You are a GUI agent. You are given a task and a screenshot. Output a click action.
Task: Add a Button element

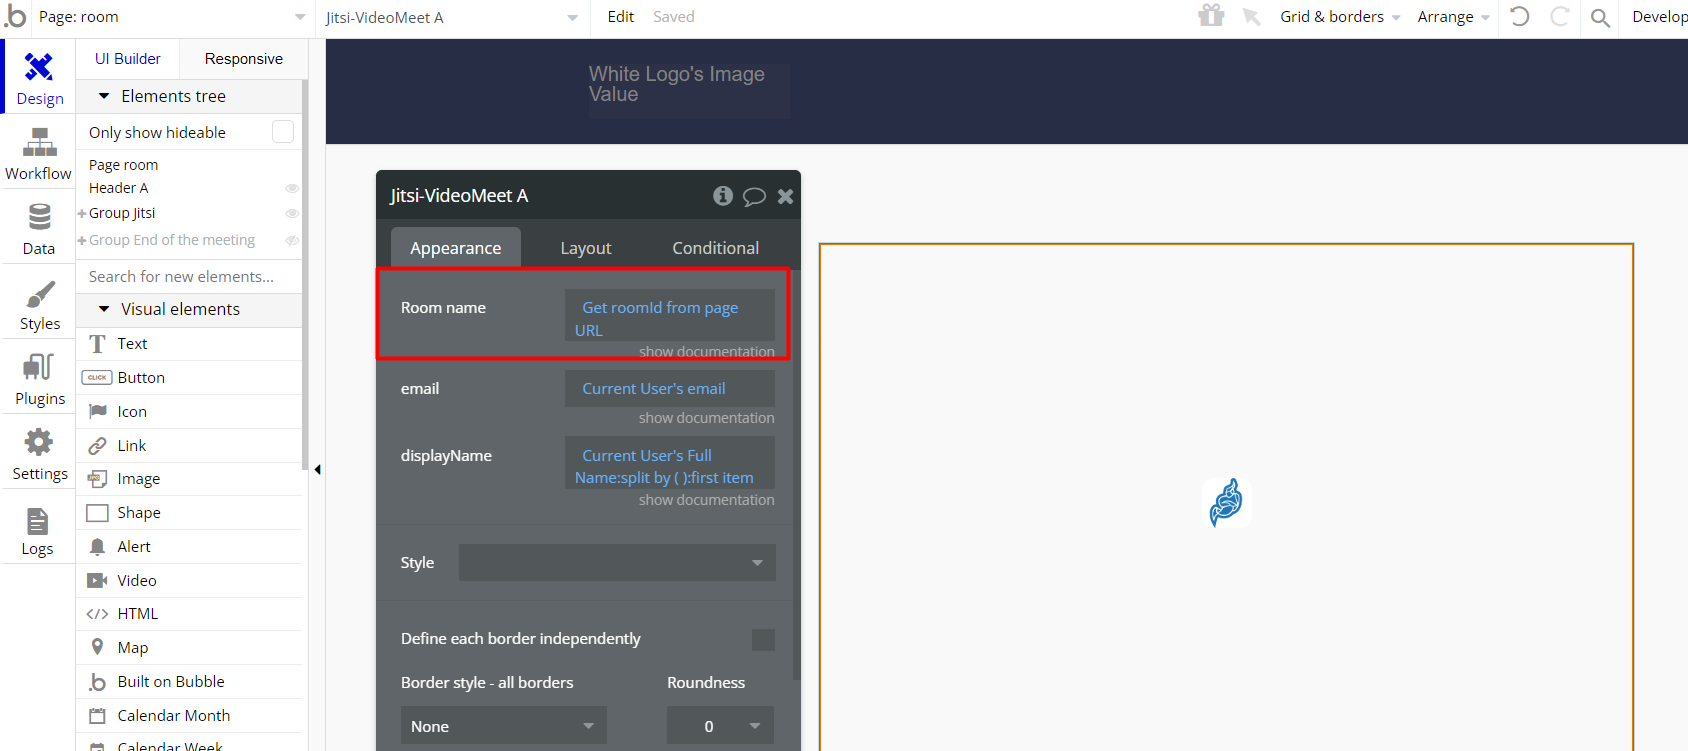(x=190, y=377)
